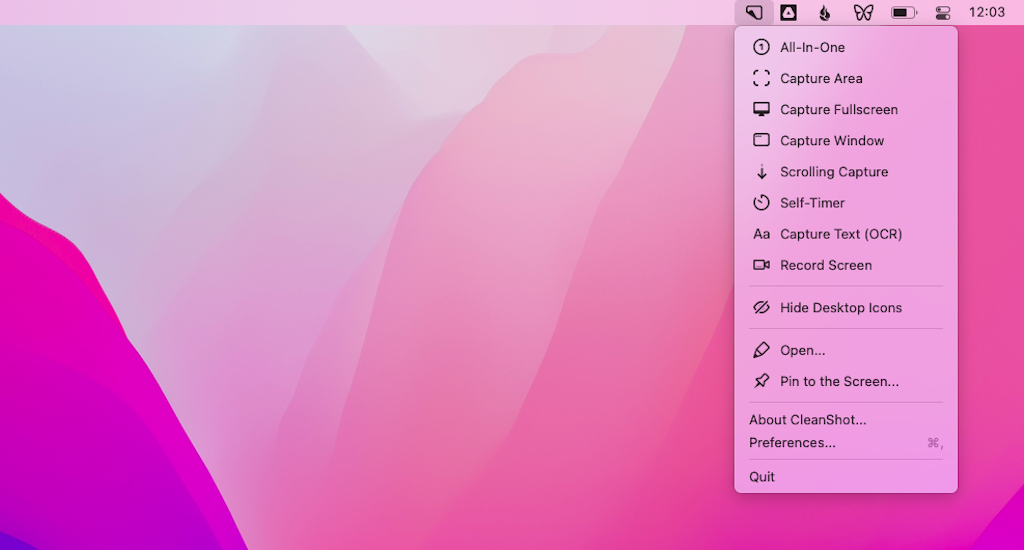Click the Capture Window icon
This screenshot has height=550, width=1024.
(761, 140)
